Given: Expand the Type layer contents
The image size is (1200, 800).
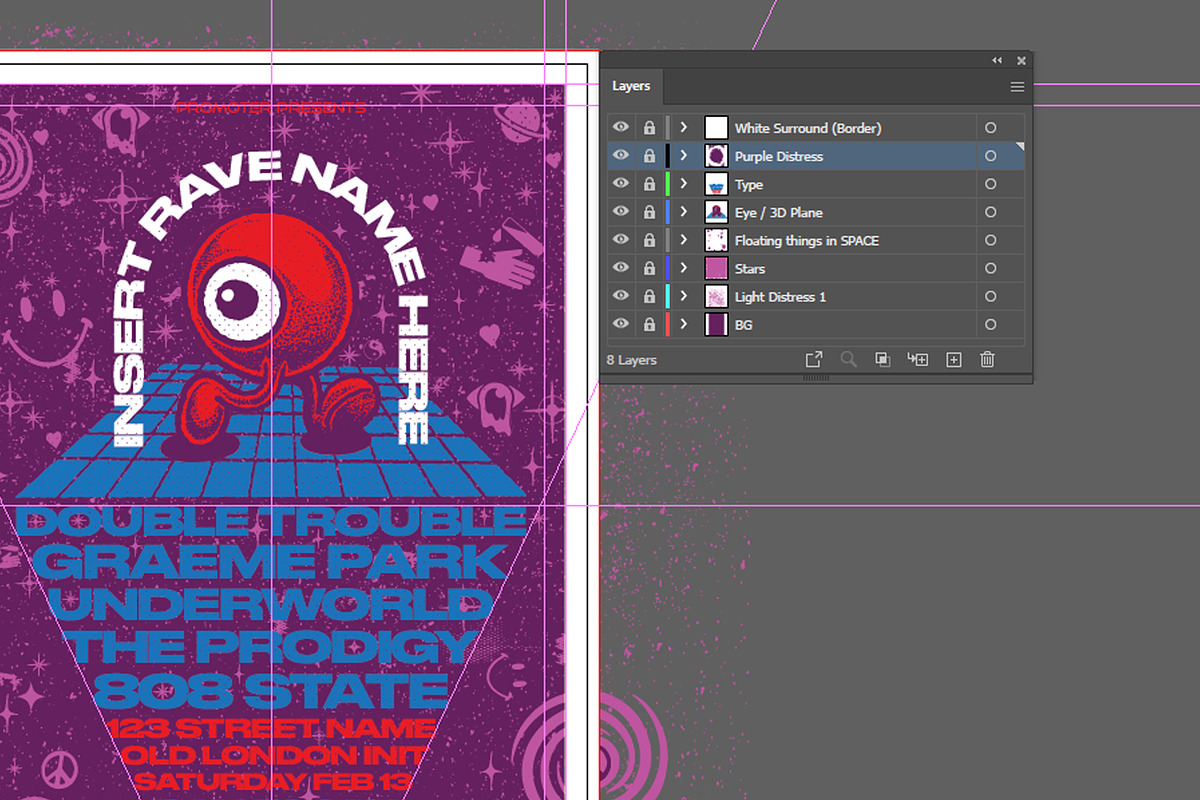Looking at the screenshot, I should [683, 183].
